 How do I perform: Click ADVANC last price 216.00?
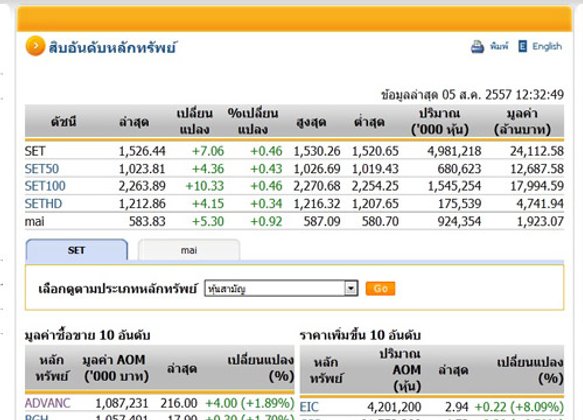[179, 403]
